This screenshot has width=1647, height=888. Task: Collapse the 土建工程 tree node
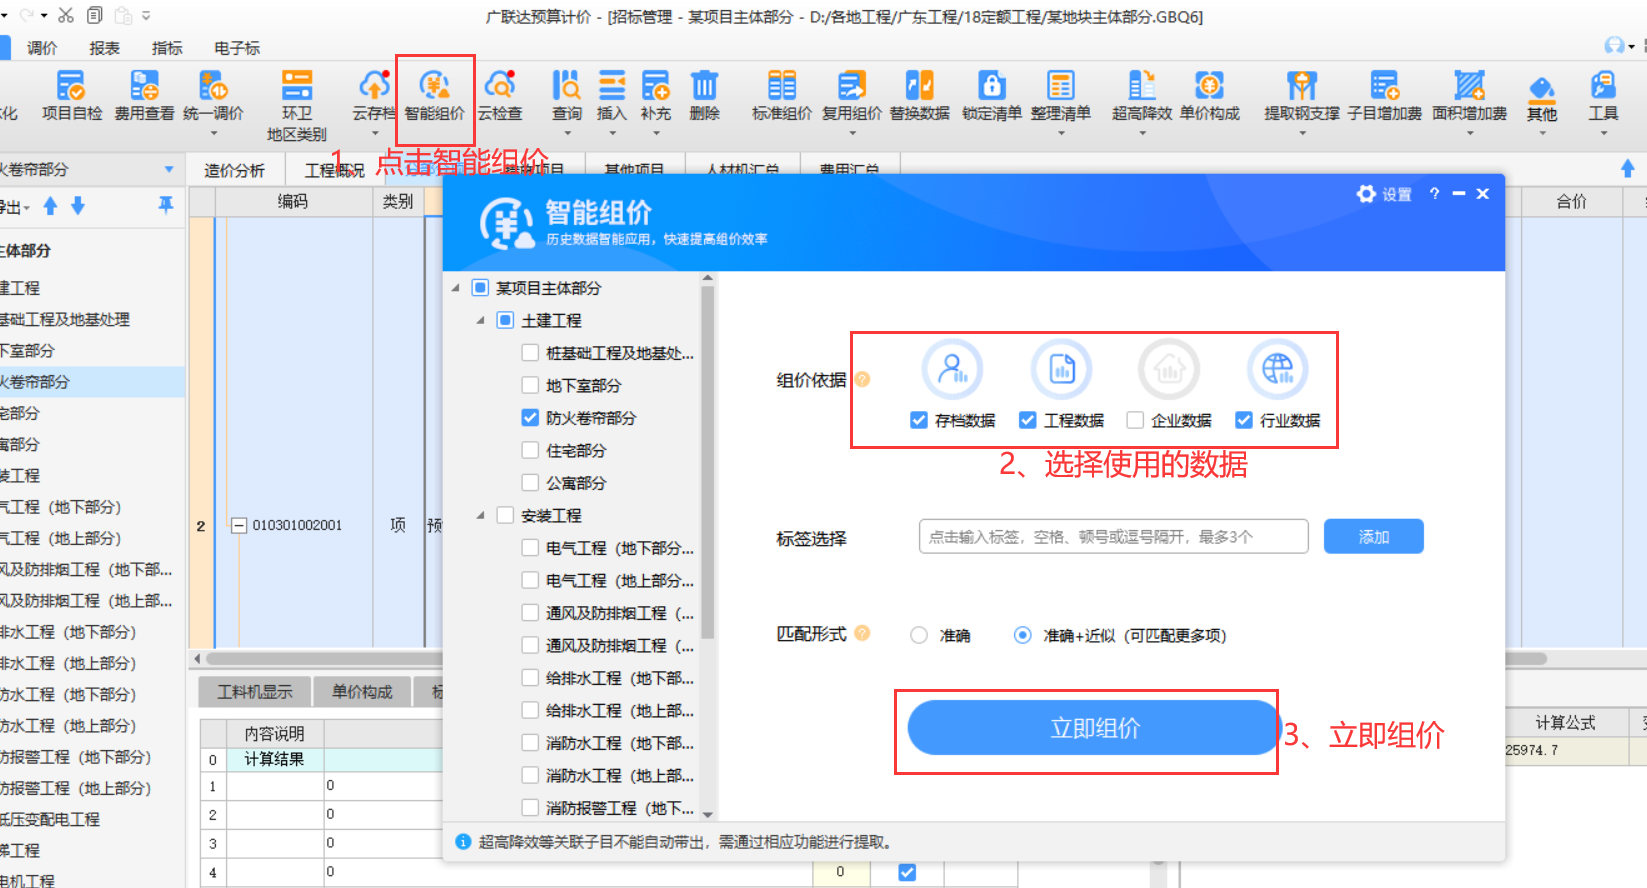(481, 320)
